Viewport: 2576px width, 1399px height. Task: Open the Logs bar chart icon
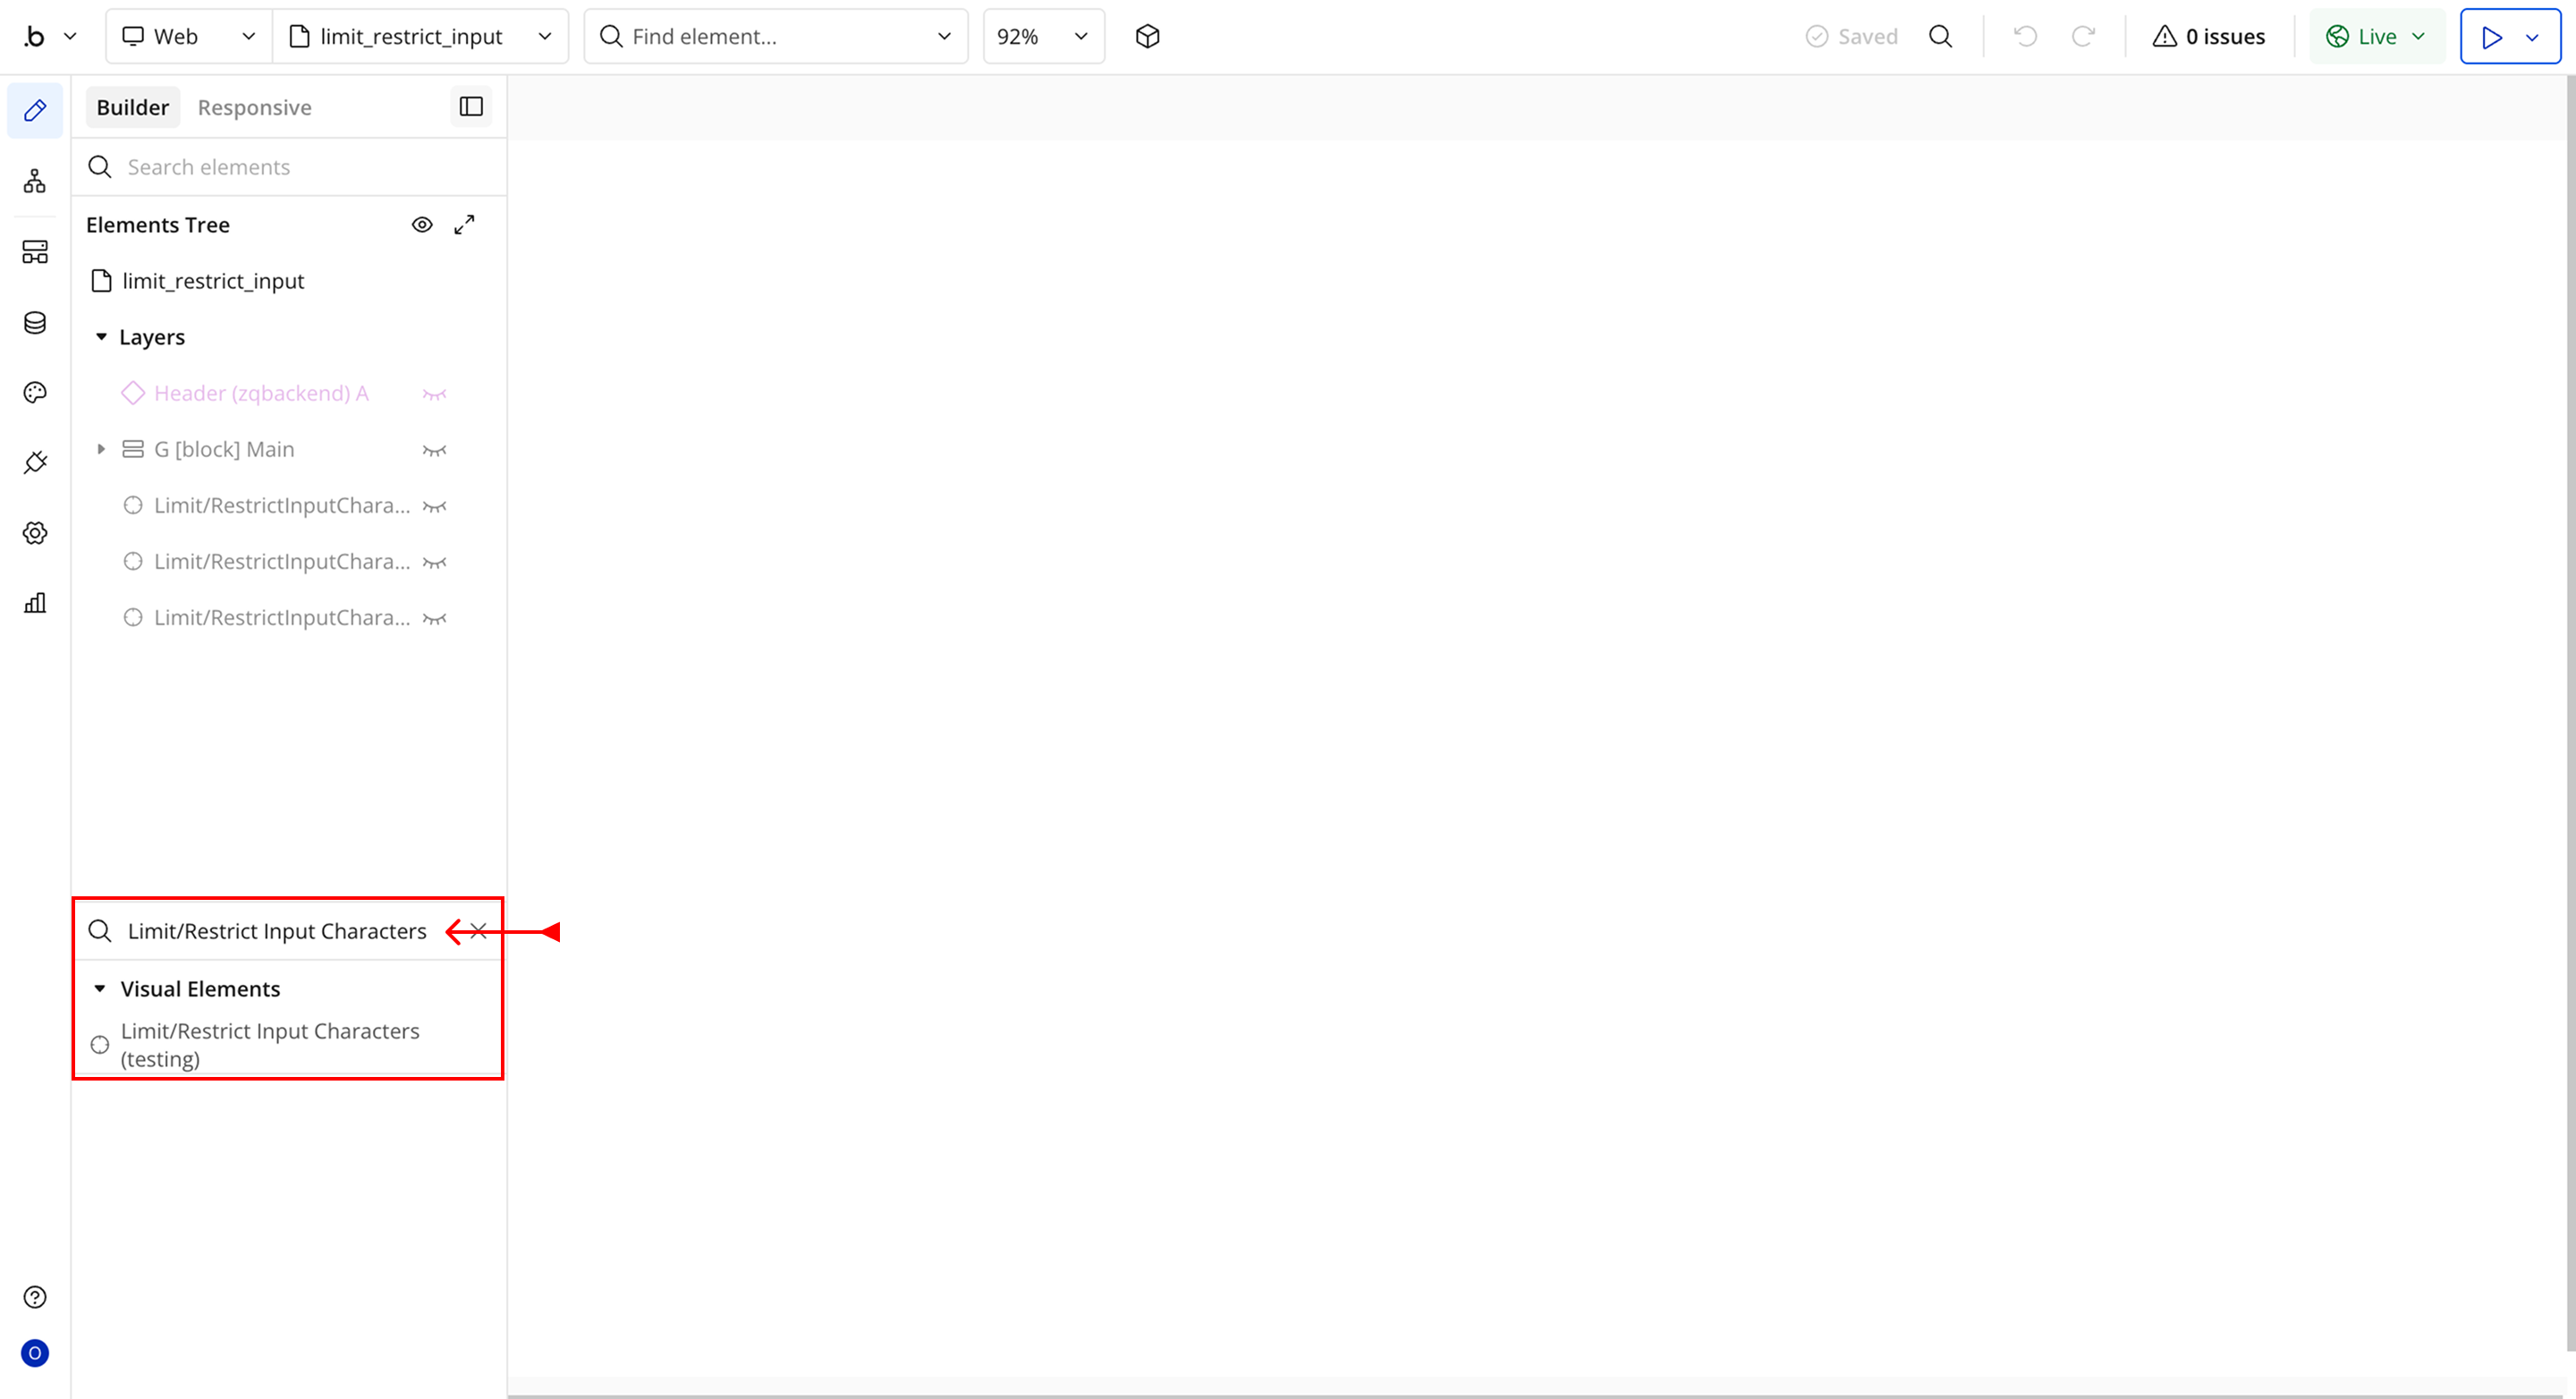(x=35, y=603)
